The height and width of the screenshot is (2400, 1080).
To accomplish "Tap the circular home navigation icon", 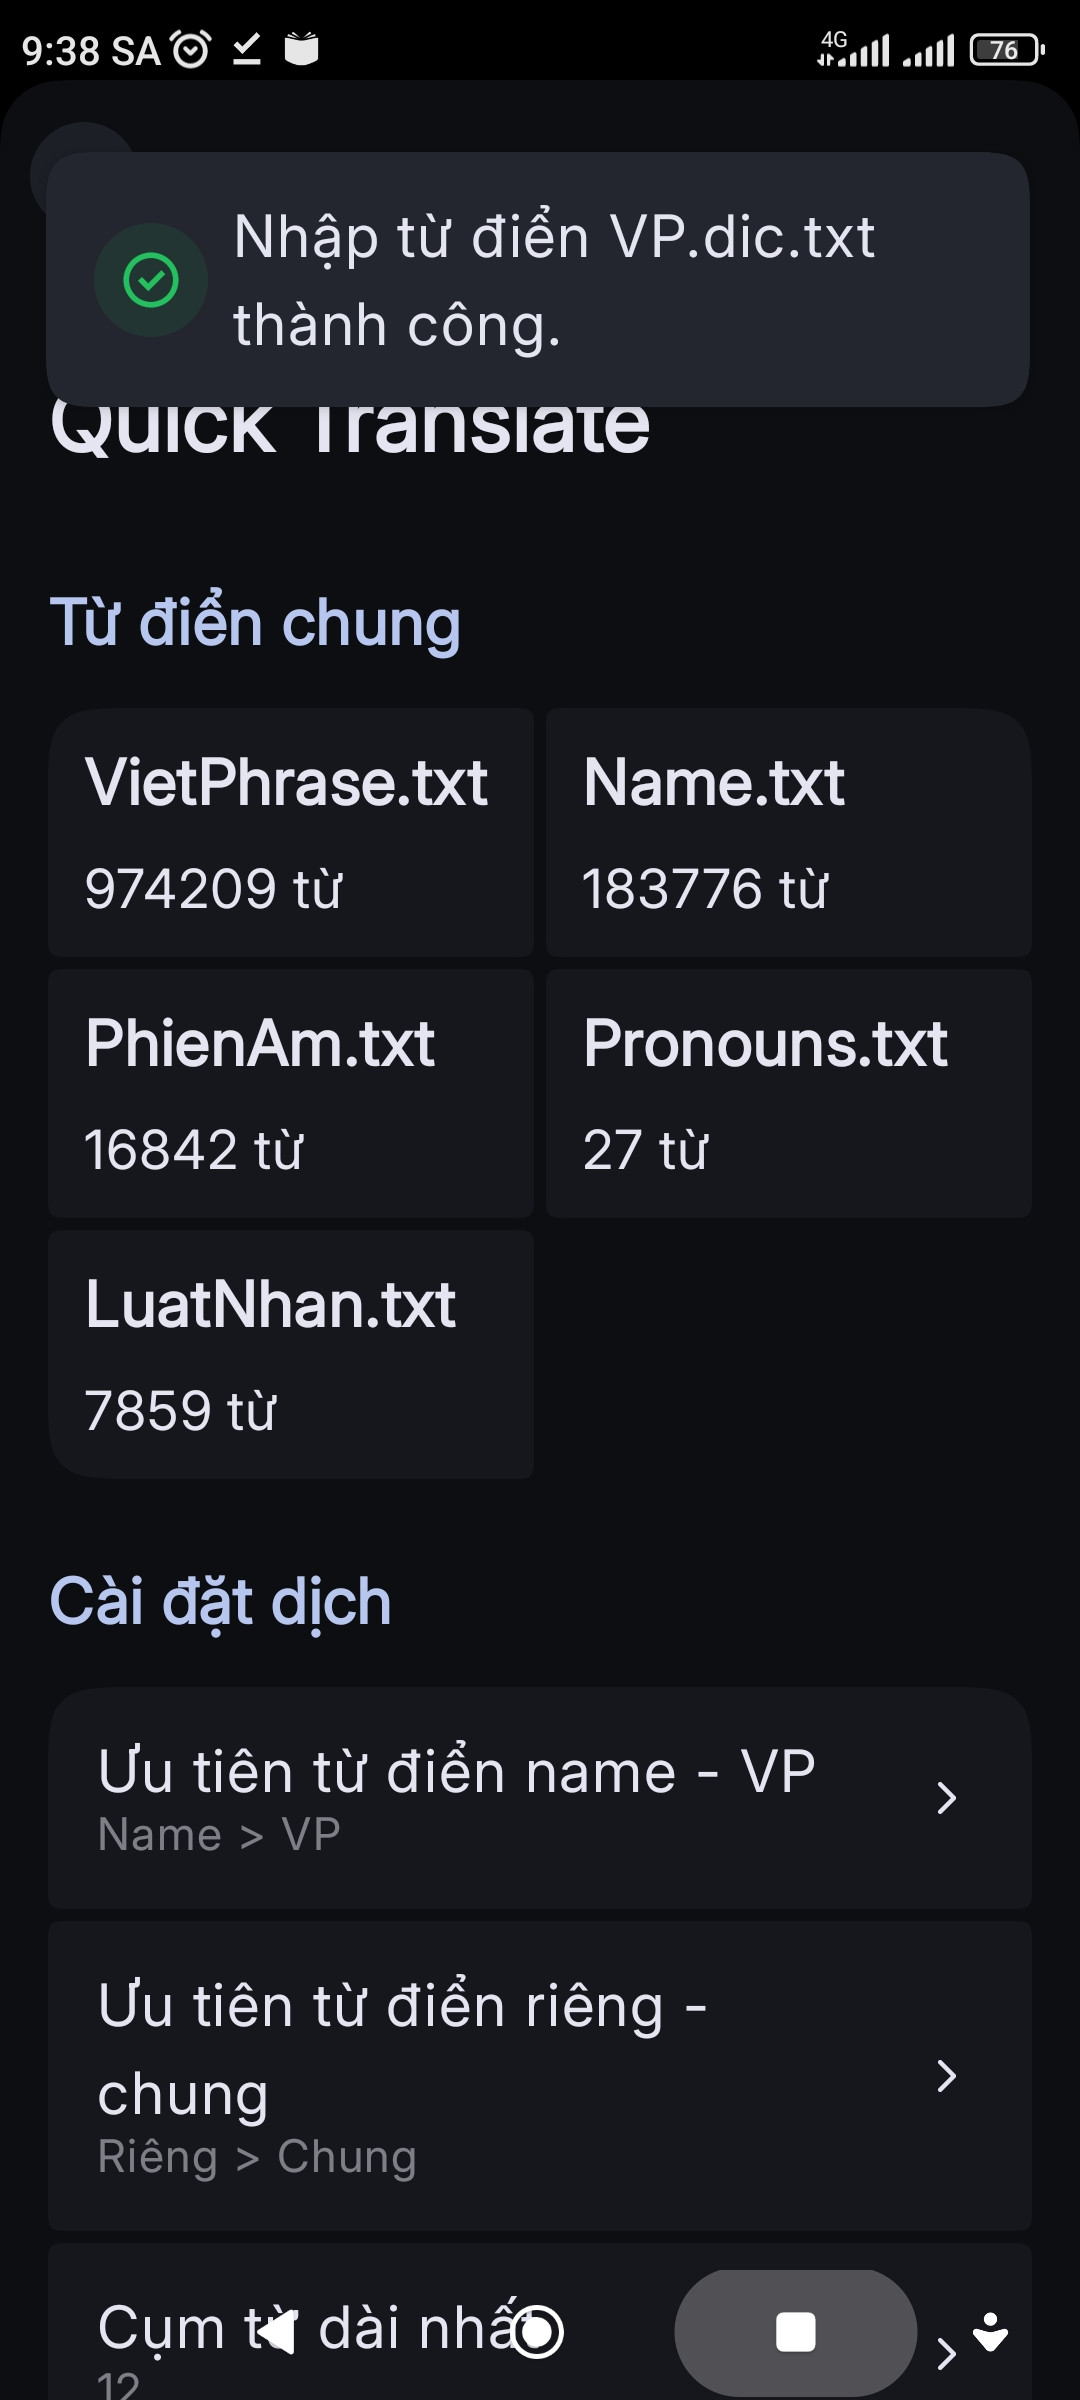I will pos(538,2332).
